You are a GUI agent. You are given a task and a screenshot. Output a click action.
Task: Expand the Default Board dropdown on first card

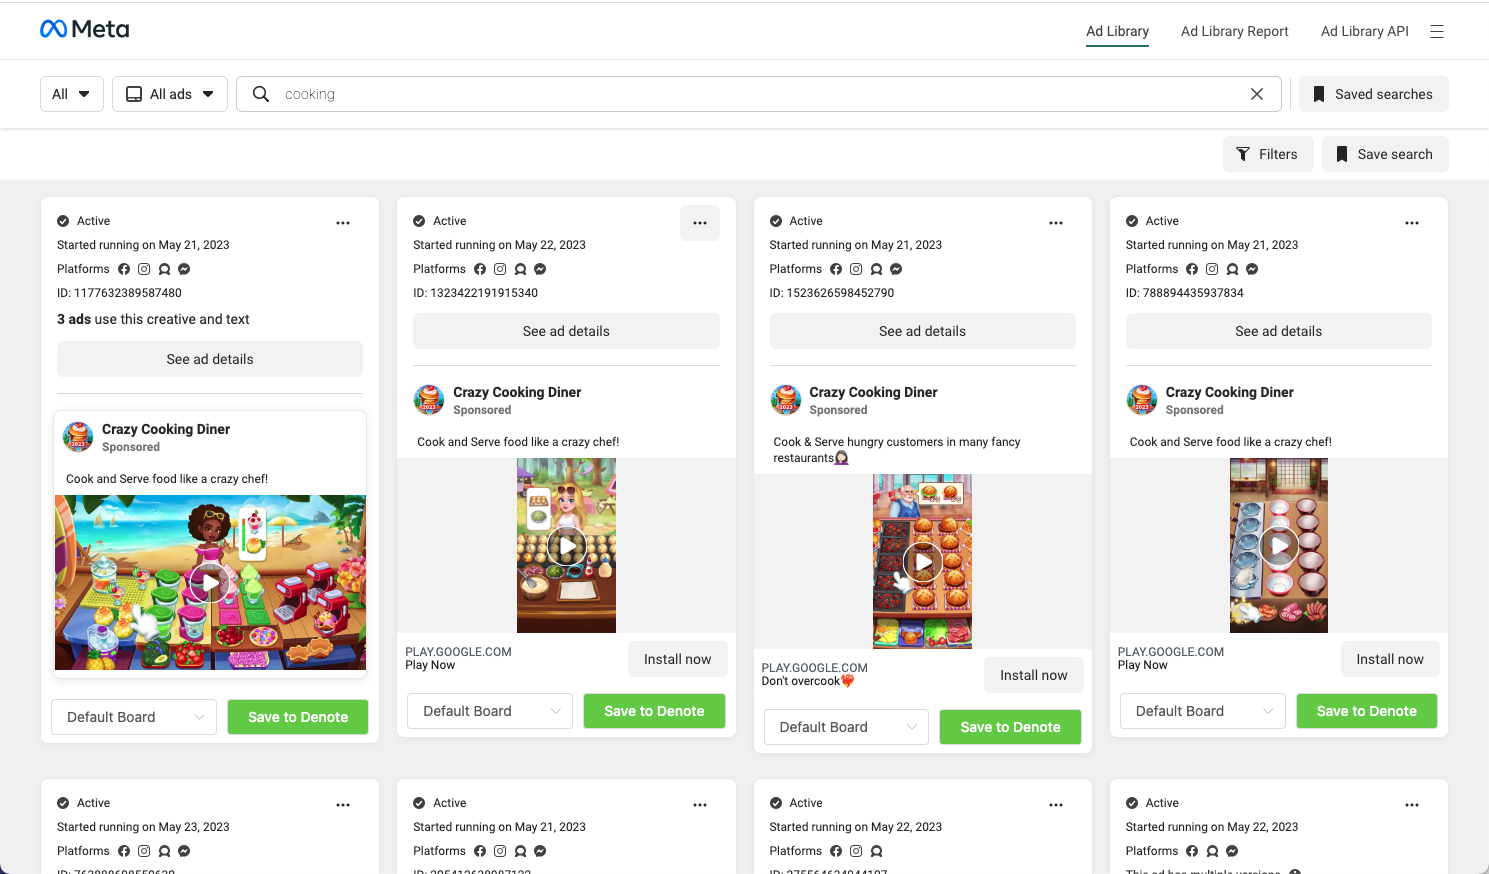click(133, 717)
